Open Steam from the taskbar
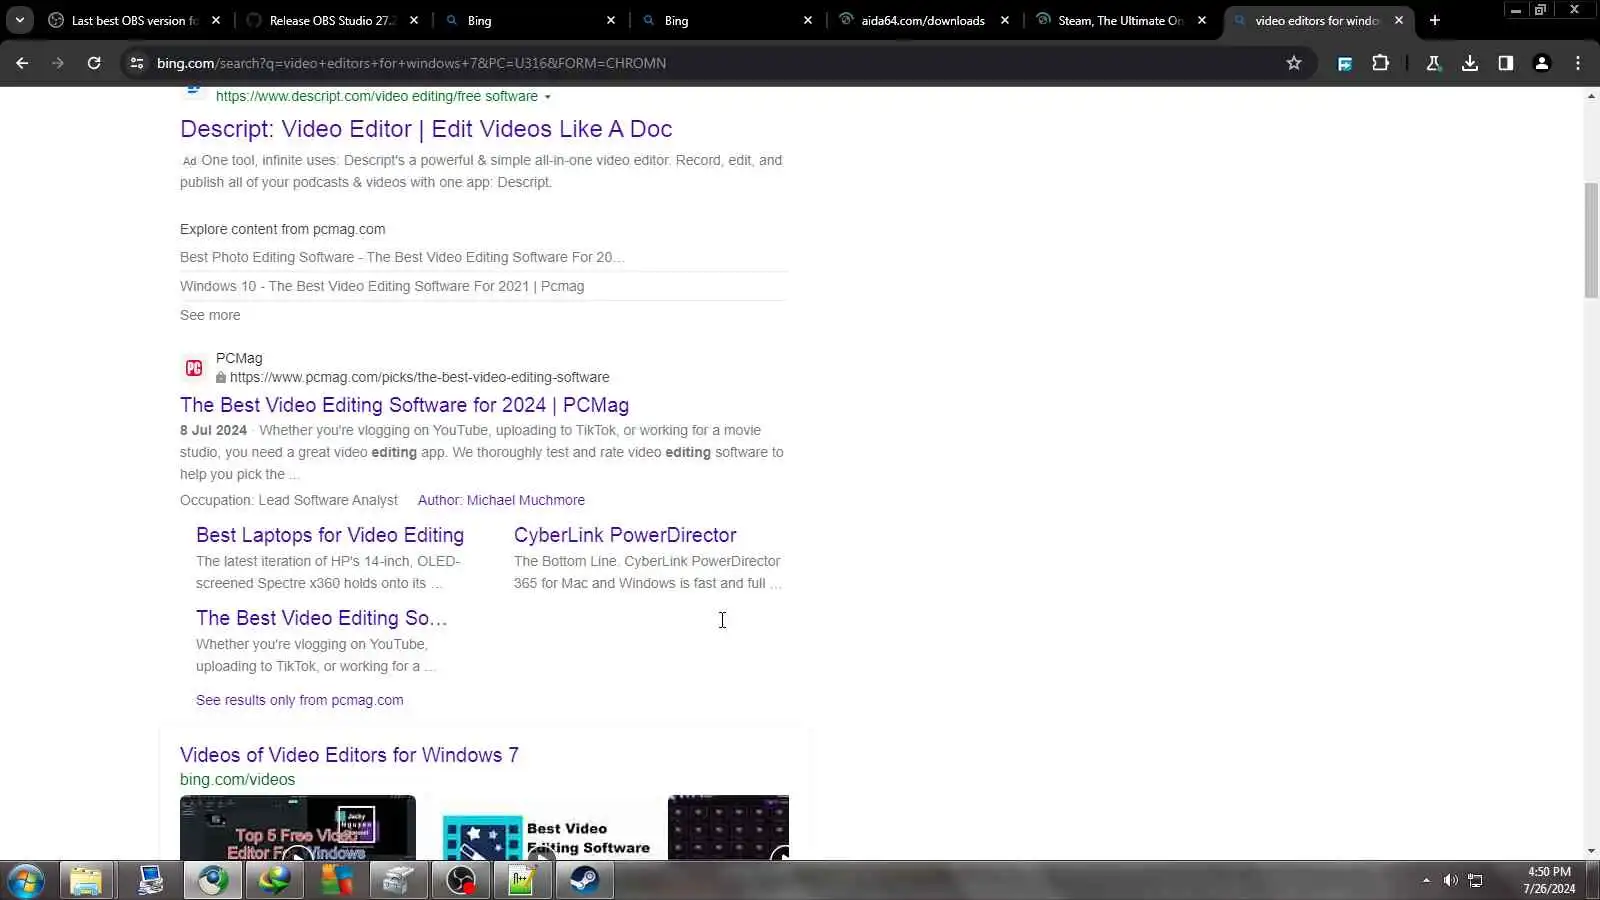The height and width of the screenshot is (900, 1600). tap(584, 881)
